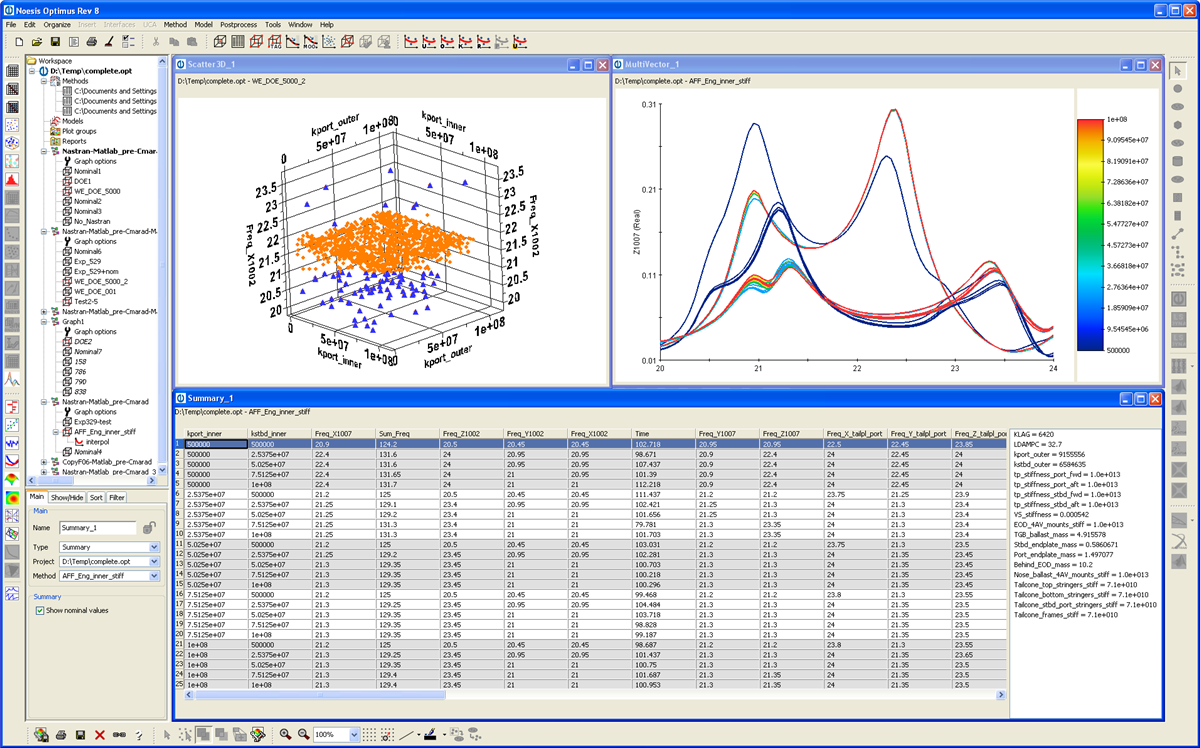
Task: Click the zoom in magnifier icon
Action: [286, 734]
